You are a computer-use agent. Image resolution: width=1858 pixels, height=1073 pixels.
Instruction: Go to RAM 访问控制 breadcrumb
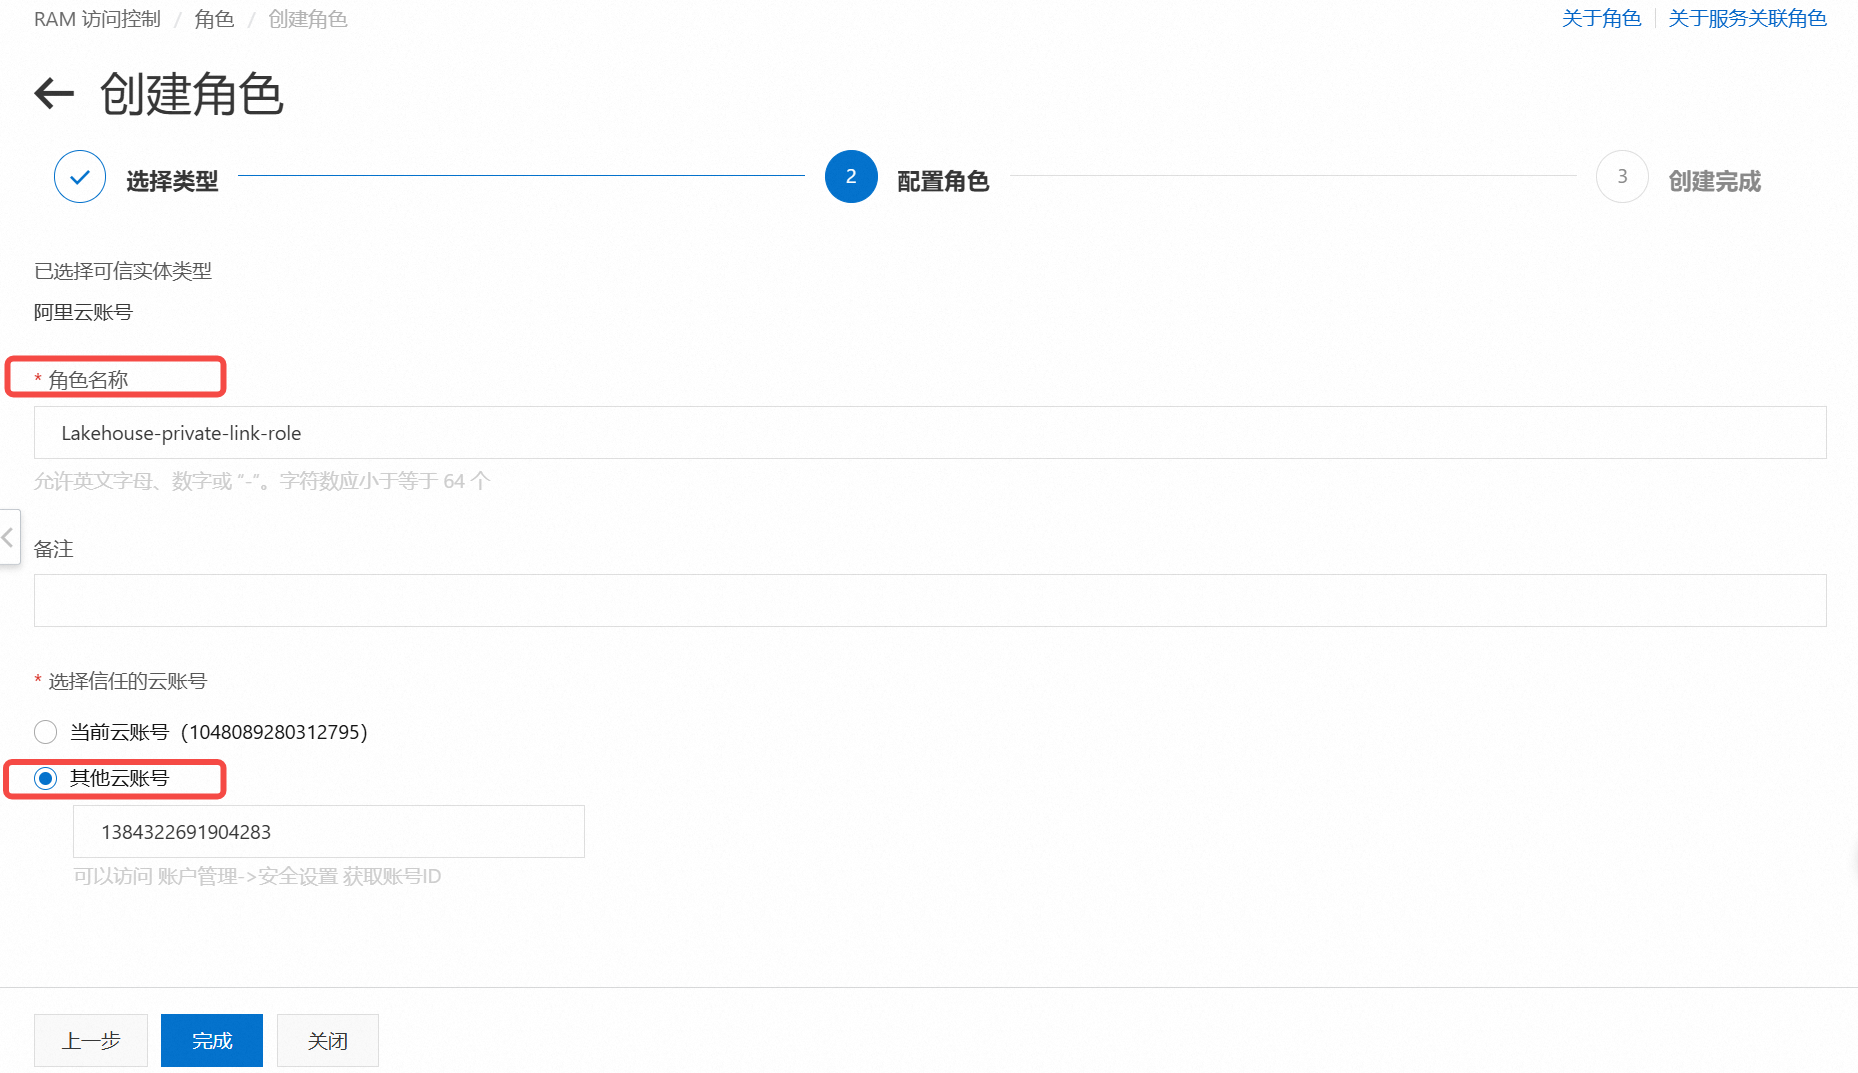tap(97, 19)
